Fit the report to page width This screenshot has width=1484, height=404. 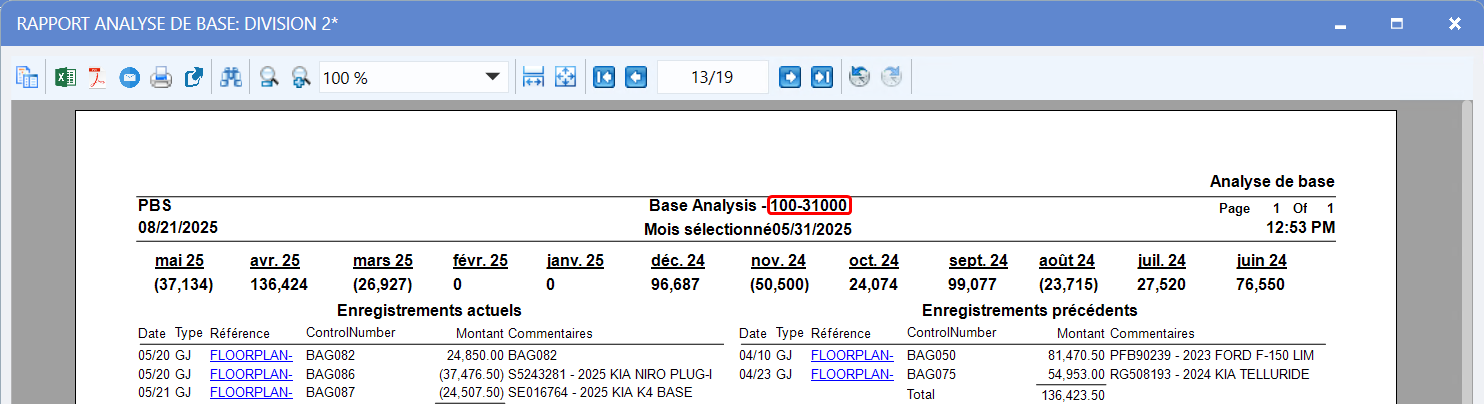coord(533,77)
